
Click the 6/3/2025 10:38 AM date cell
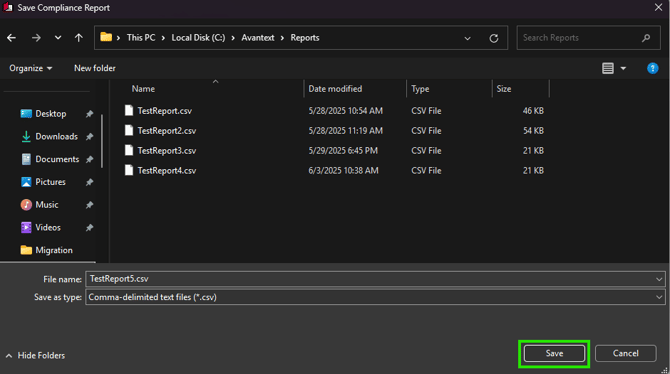tap(343, 171)
